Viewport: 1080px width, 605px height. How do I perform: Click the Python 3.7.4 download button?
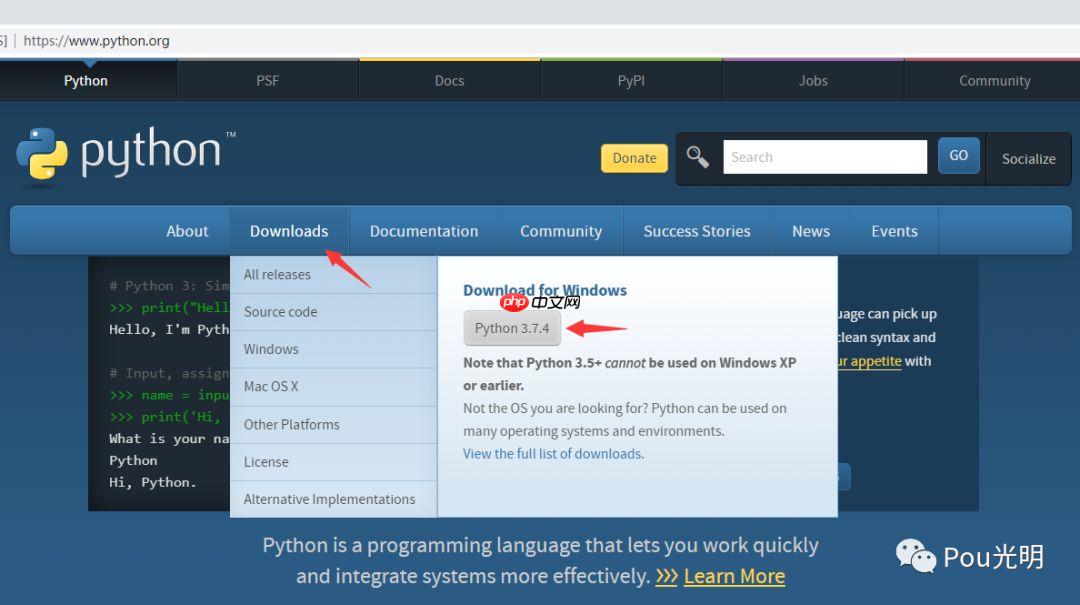coord(511,327)
